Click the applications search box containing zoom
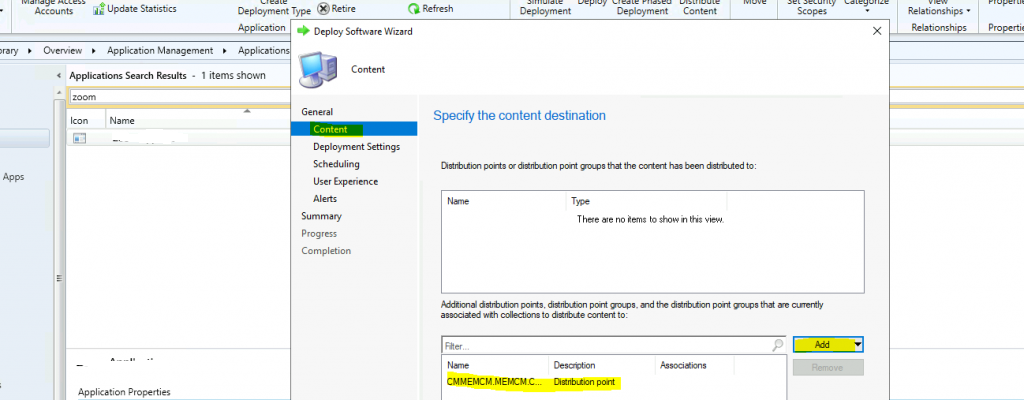Viewport: 1024px width, 400px height. 180,97
